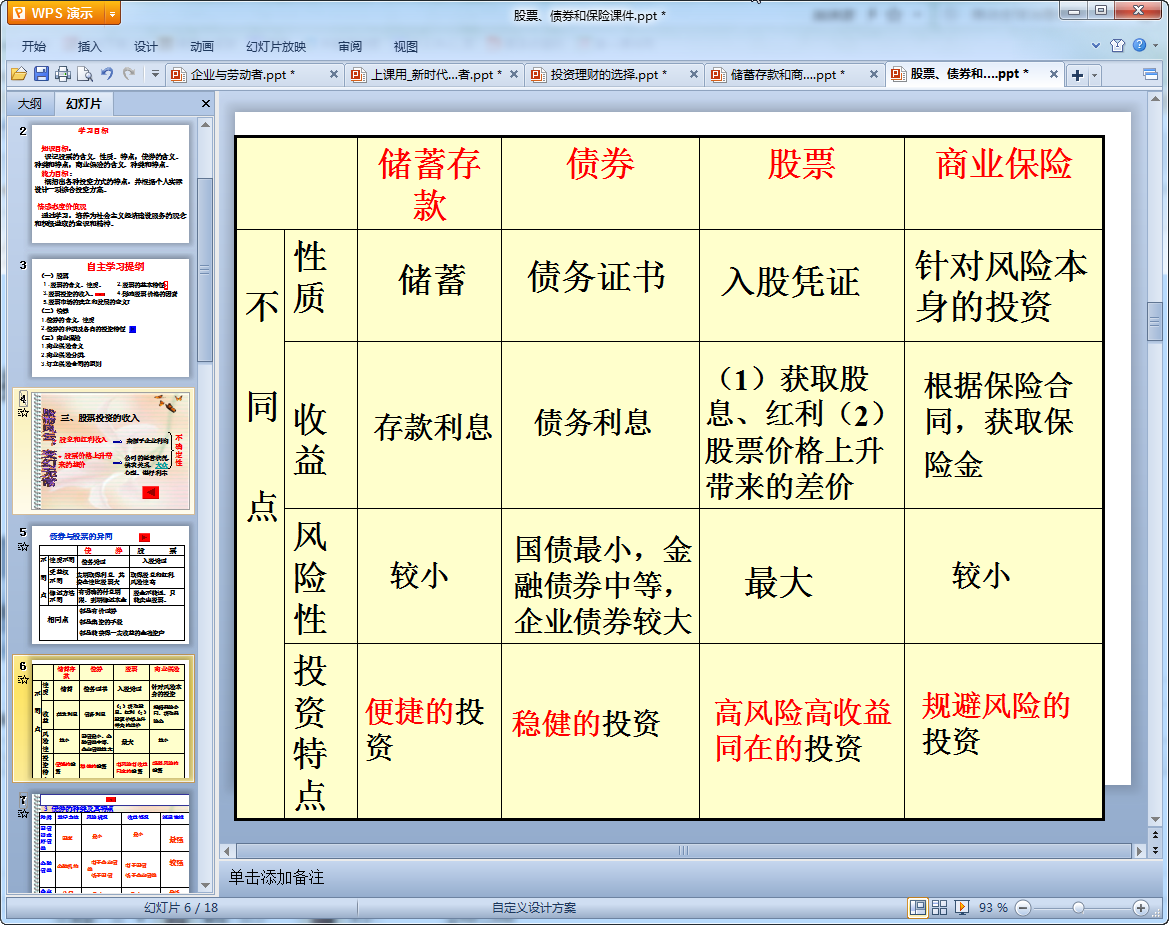Image resolution: width=1169 pixels, height=925 pixels.
Task: Click animation star icon beside slide 7
Action: [x=23, y=813]
